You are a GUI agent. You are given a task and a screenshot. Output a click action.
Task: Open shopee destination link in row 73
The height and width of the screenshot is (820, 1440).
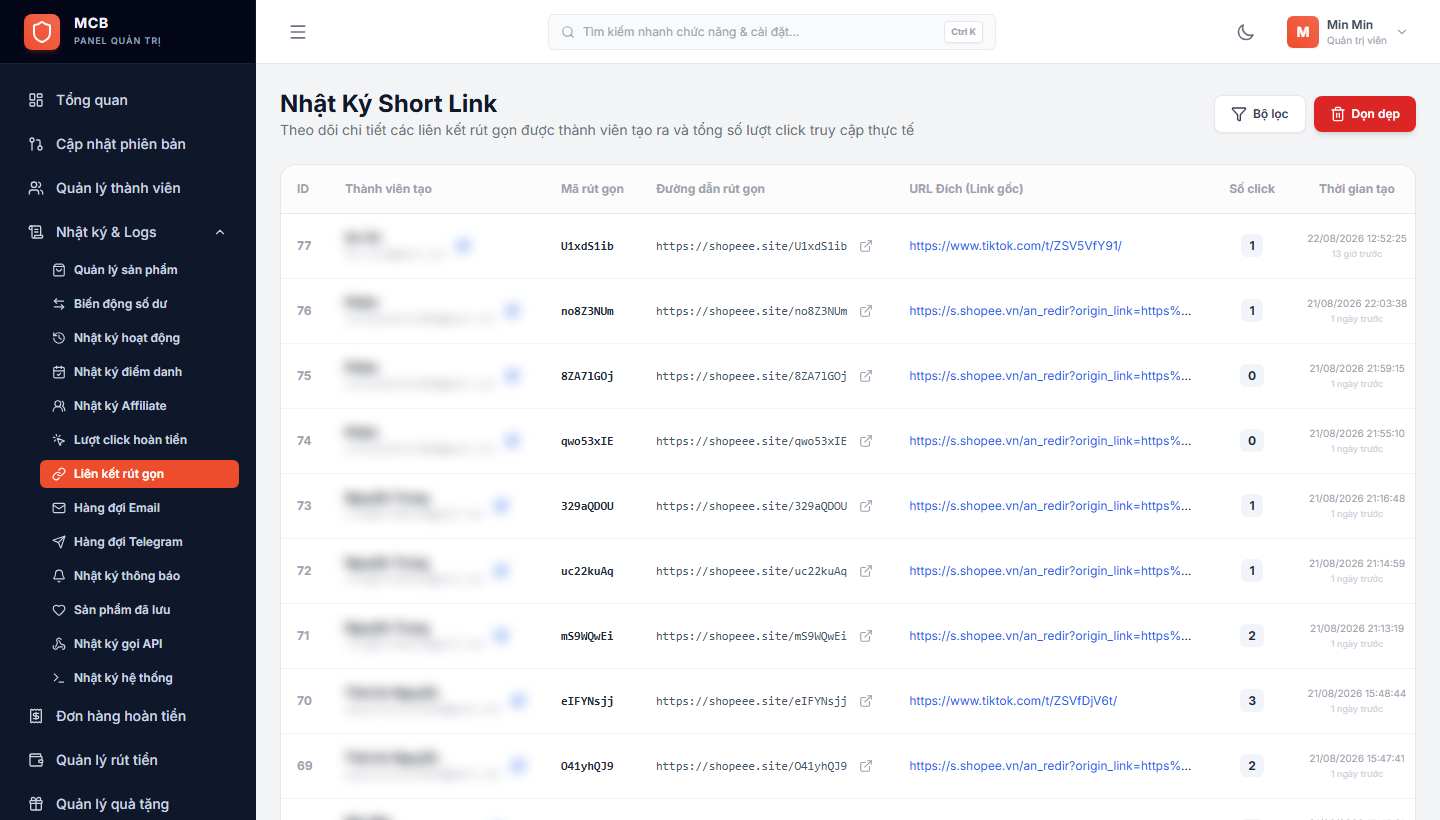1050,506
